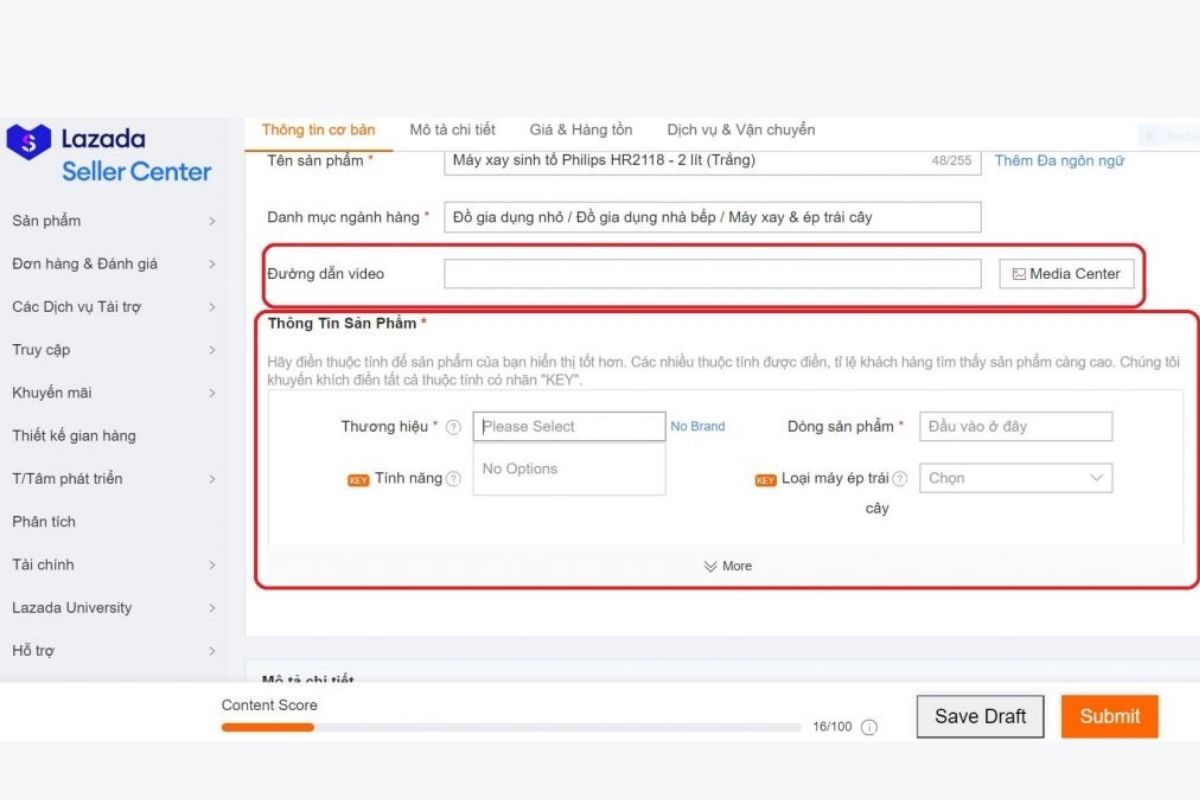This screenshot has height=800, width=1200.
Task: Click the Tính năng help question icon
Action: tap(453, 479)
